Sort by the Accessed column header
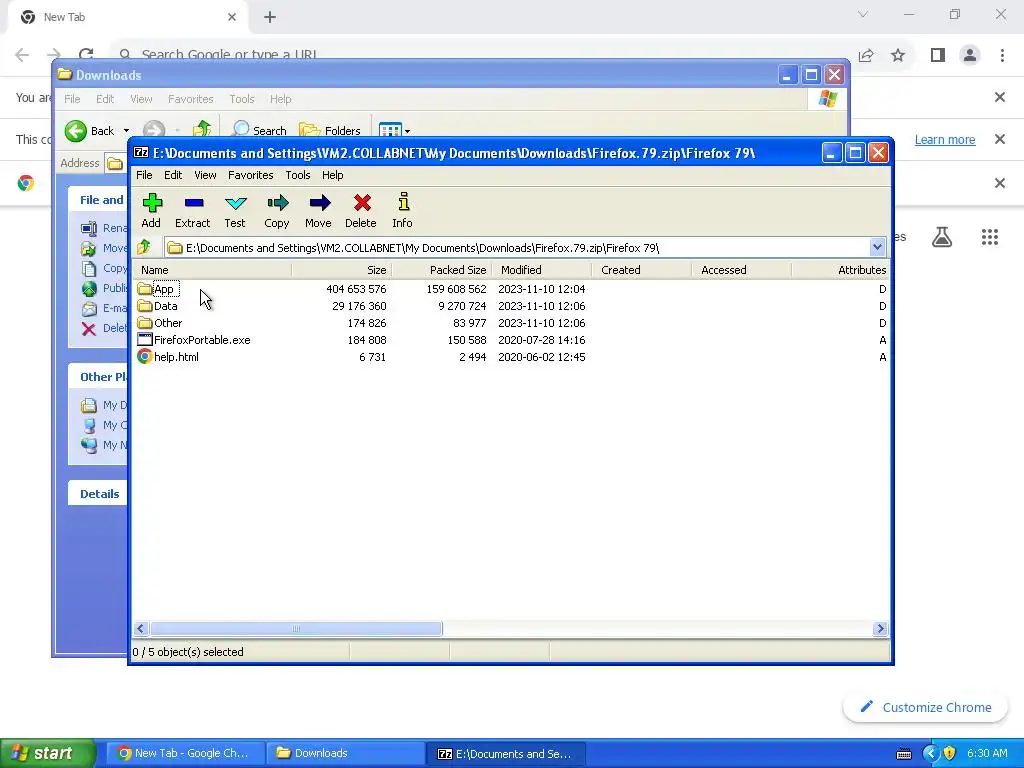The image size is (1024, 768). click(741, 270)
